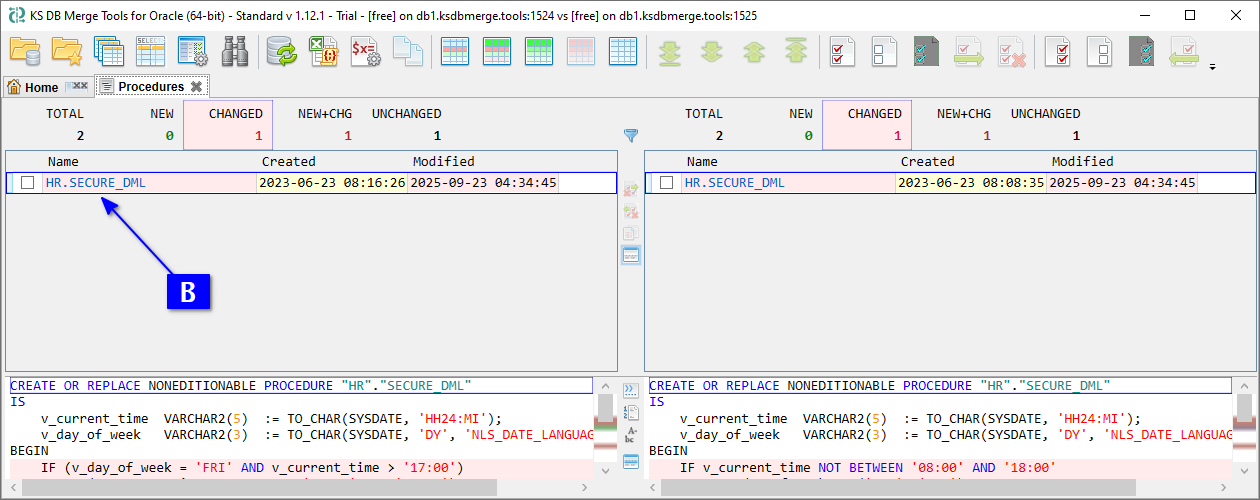Viewport: 1260px width, 500px height.
Task: Click the toolbar overflow arrow
Action: click(x=1213, y=68)
